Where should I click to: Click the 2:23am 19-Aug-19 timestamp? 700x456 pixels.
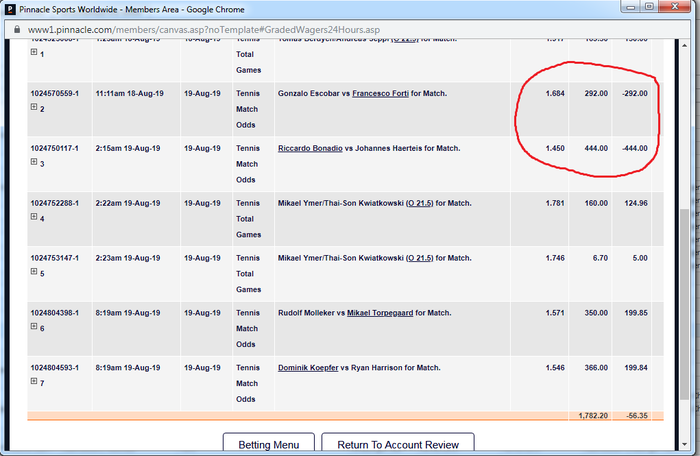pyautogui.click(x=128, y=258)
